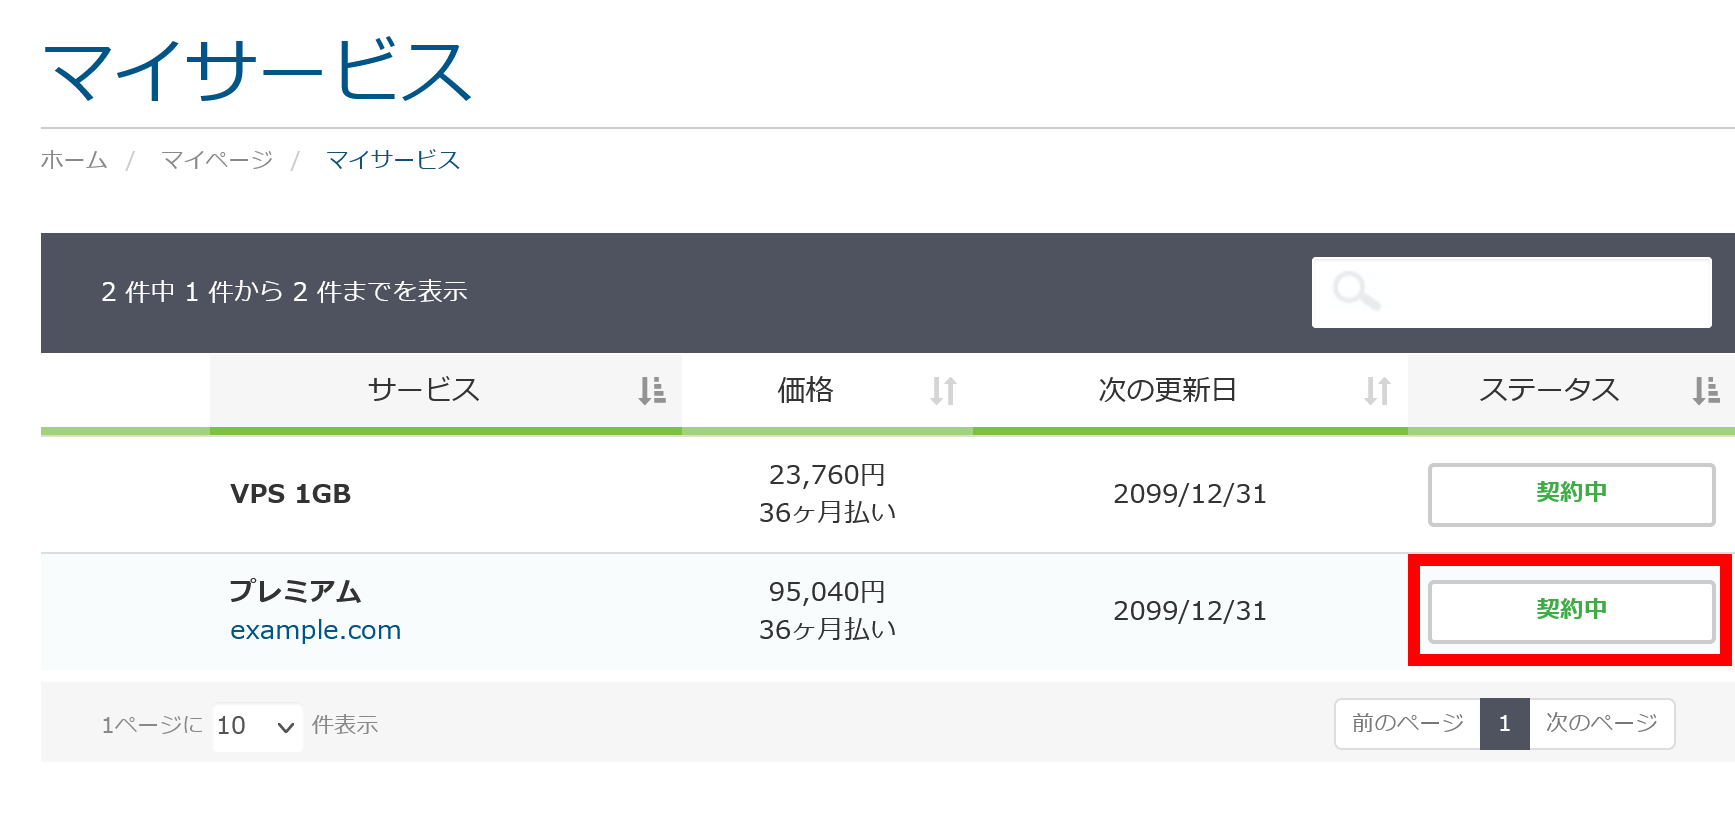Click the sort arrows icon beside 次の更新日
The width and height of the screenshot is (1735, 813).
point(1377,390)
